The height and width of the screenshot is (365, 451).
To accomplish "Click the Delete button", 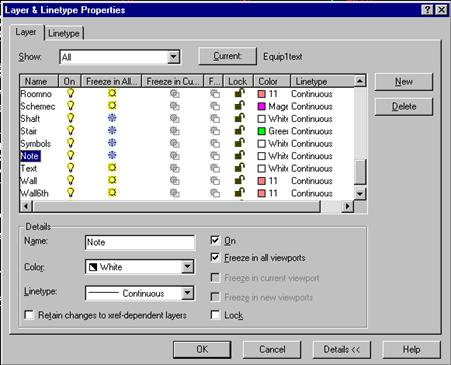I will (x=404, y=107).
